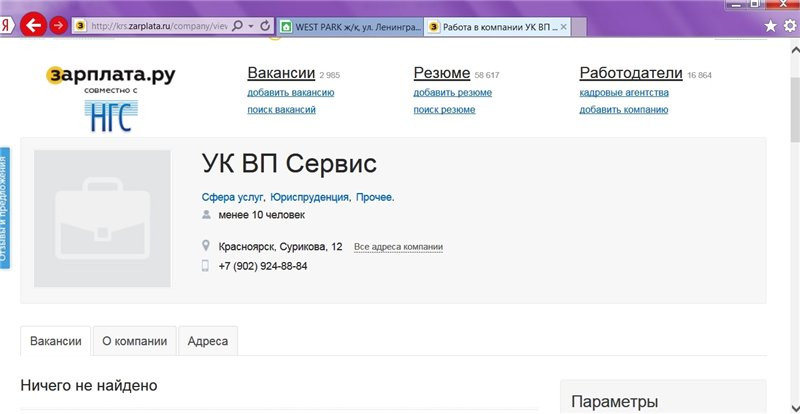
Task: Switch to the WEST PARK ж/к browser tab
Action: click(351, 27)
